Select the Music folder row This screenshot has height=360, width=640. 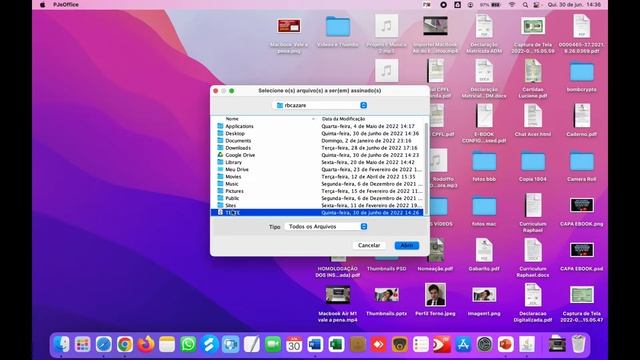[x=318, y=184]
